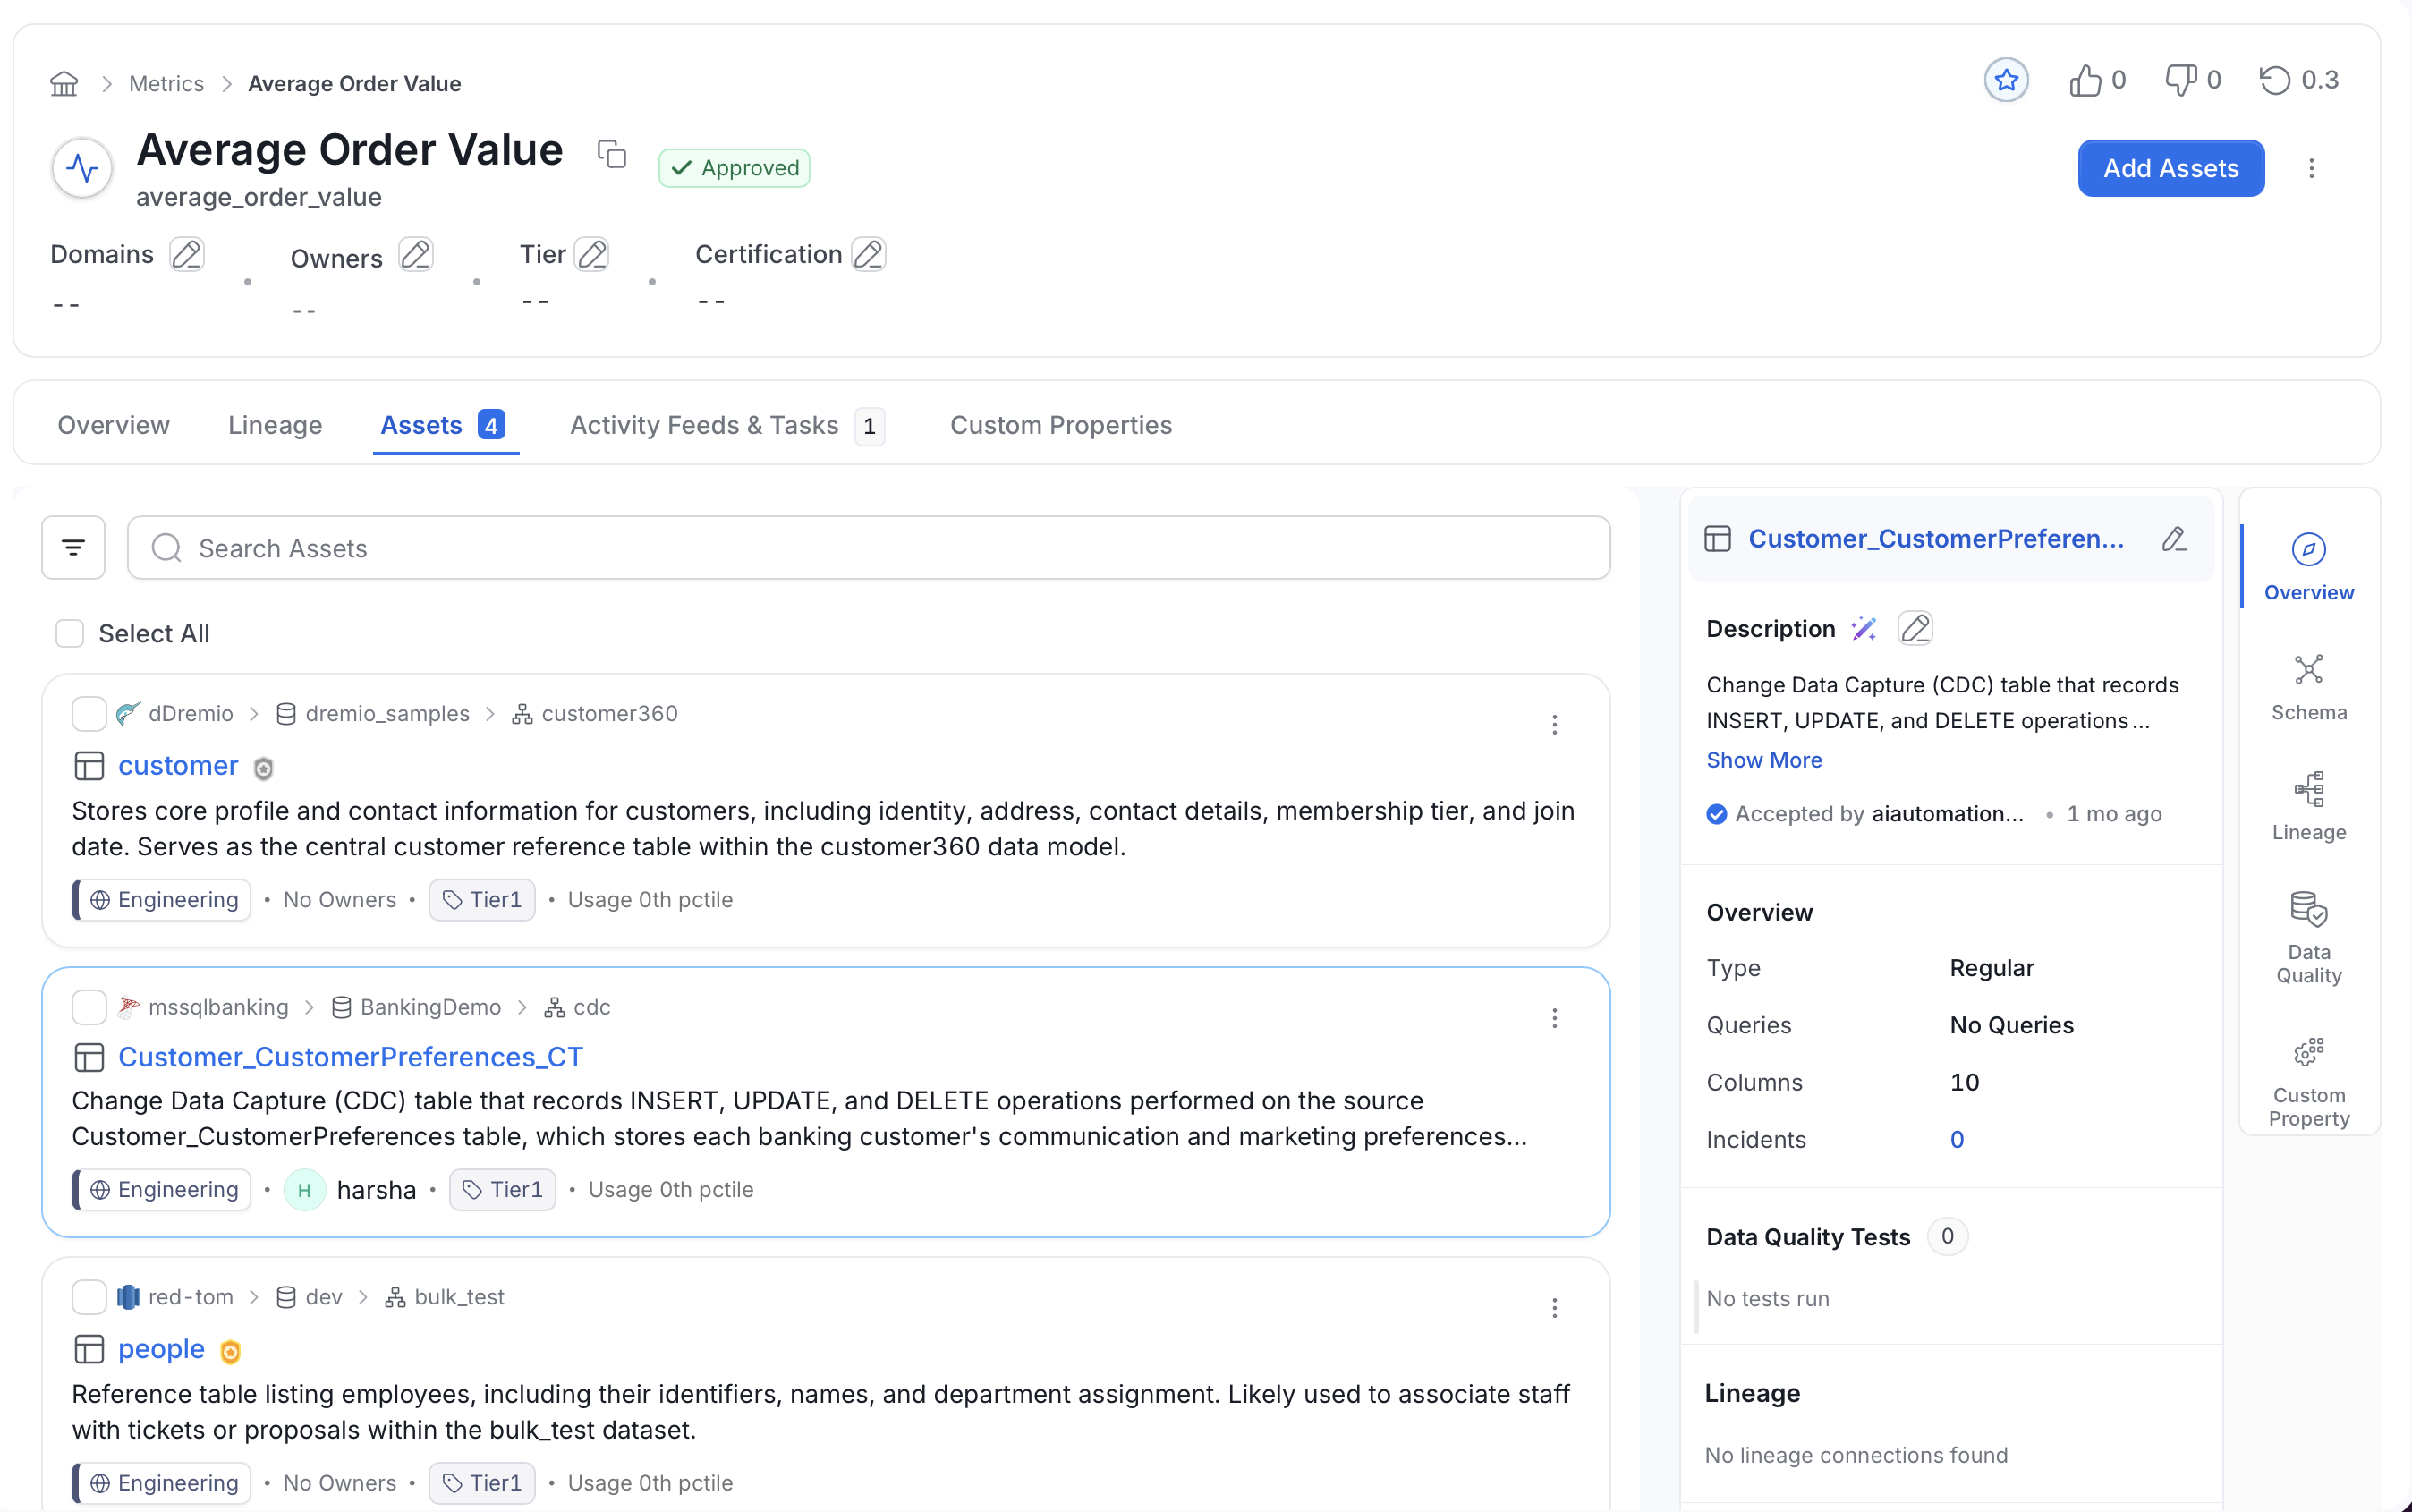The height and width of the screenshot is (1512, 2412).
Task: Check the Select All checkbox
Action: tap(69, 633)
